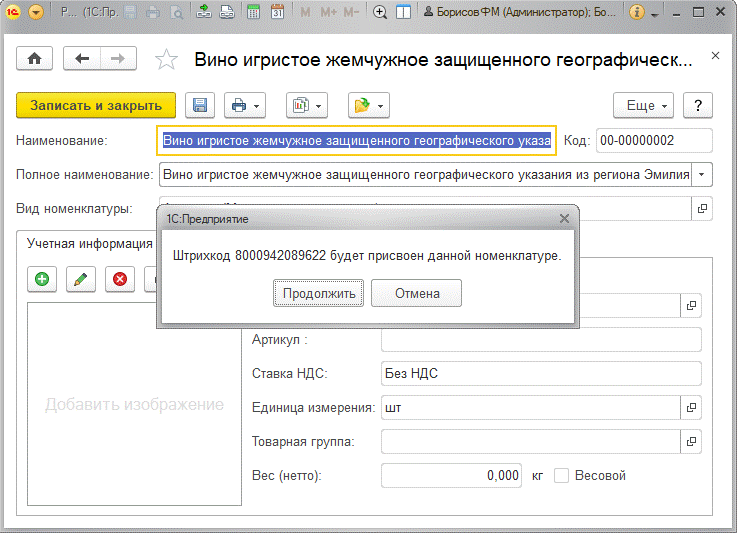This screenshot has width=737, height=534.
Task: Click the Вес (нетто) field
Action: click(451, 475)
